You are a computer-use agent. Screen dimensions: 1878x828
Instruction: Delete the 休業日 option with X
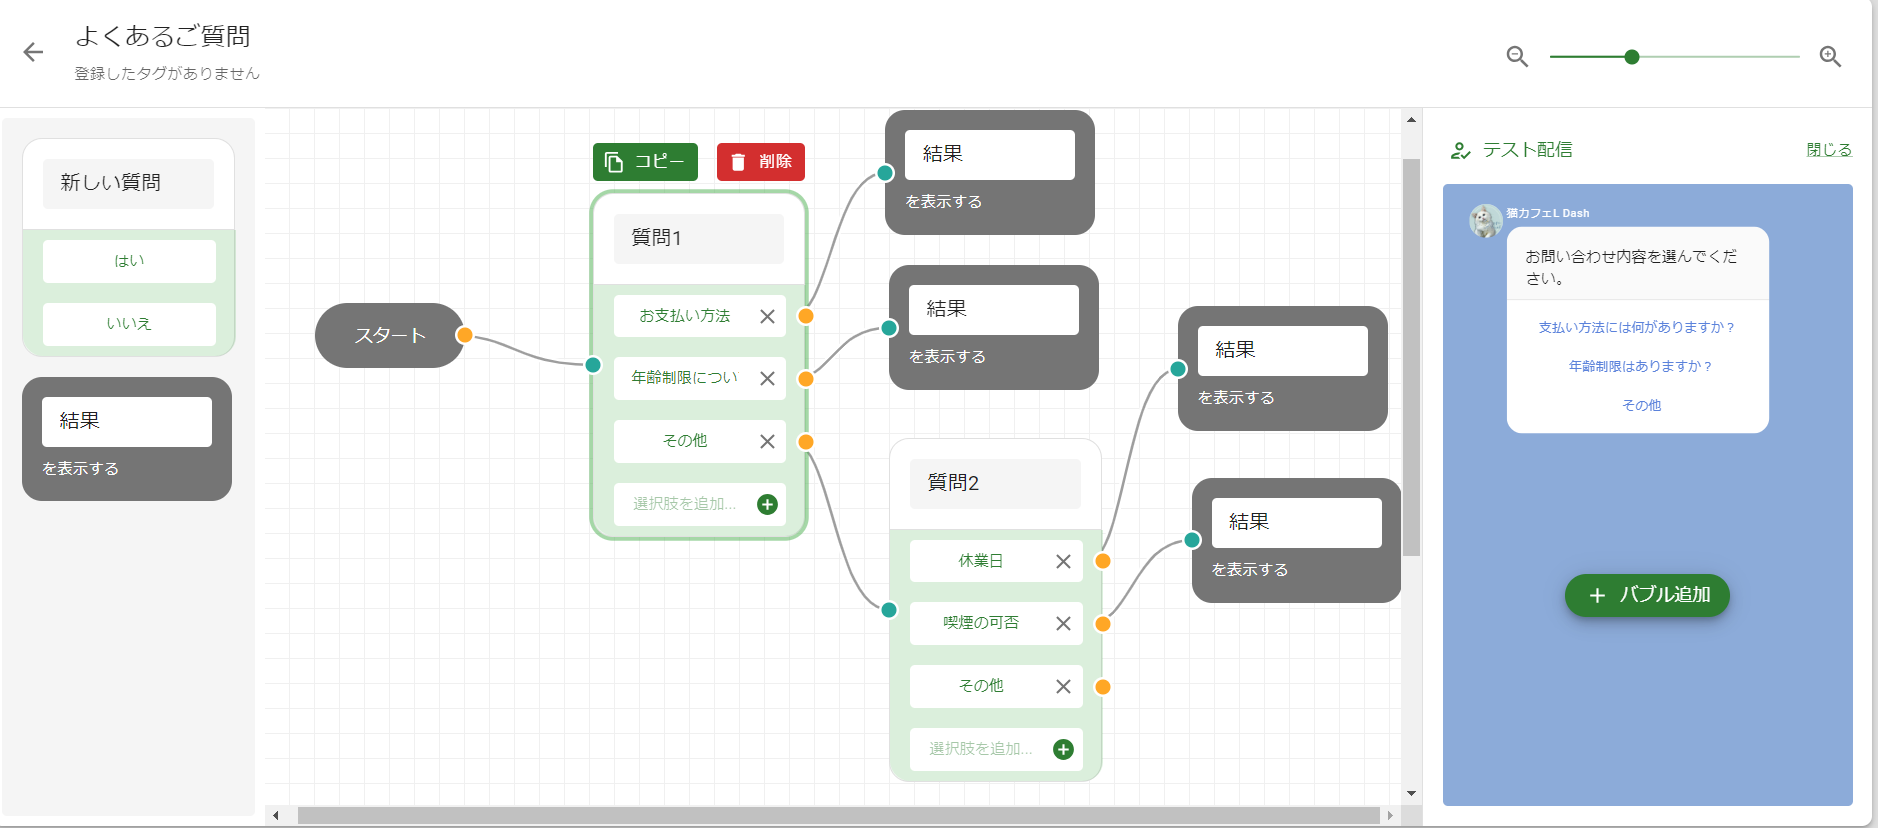tap(1063, 561)
